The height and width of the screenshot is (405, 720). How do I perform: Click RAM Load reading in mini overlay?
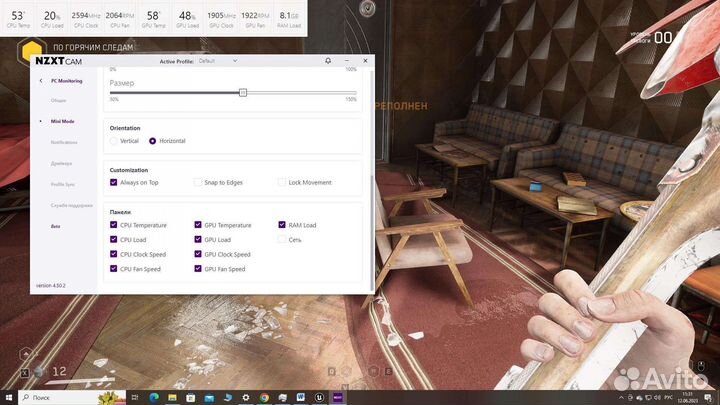[x=289, y=19]
